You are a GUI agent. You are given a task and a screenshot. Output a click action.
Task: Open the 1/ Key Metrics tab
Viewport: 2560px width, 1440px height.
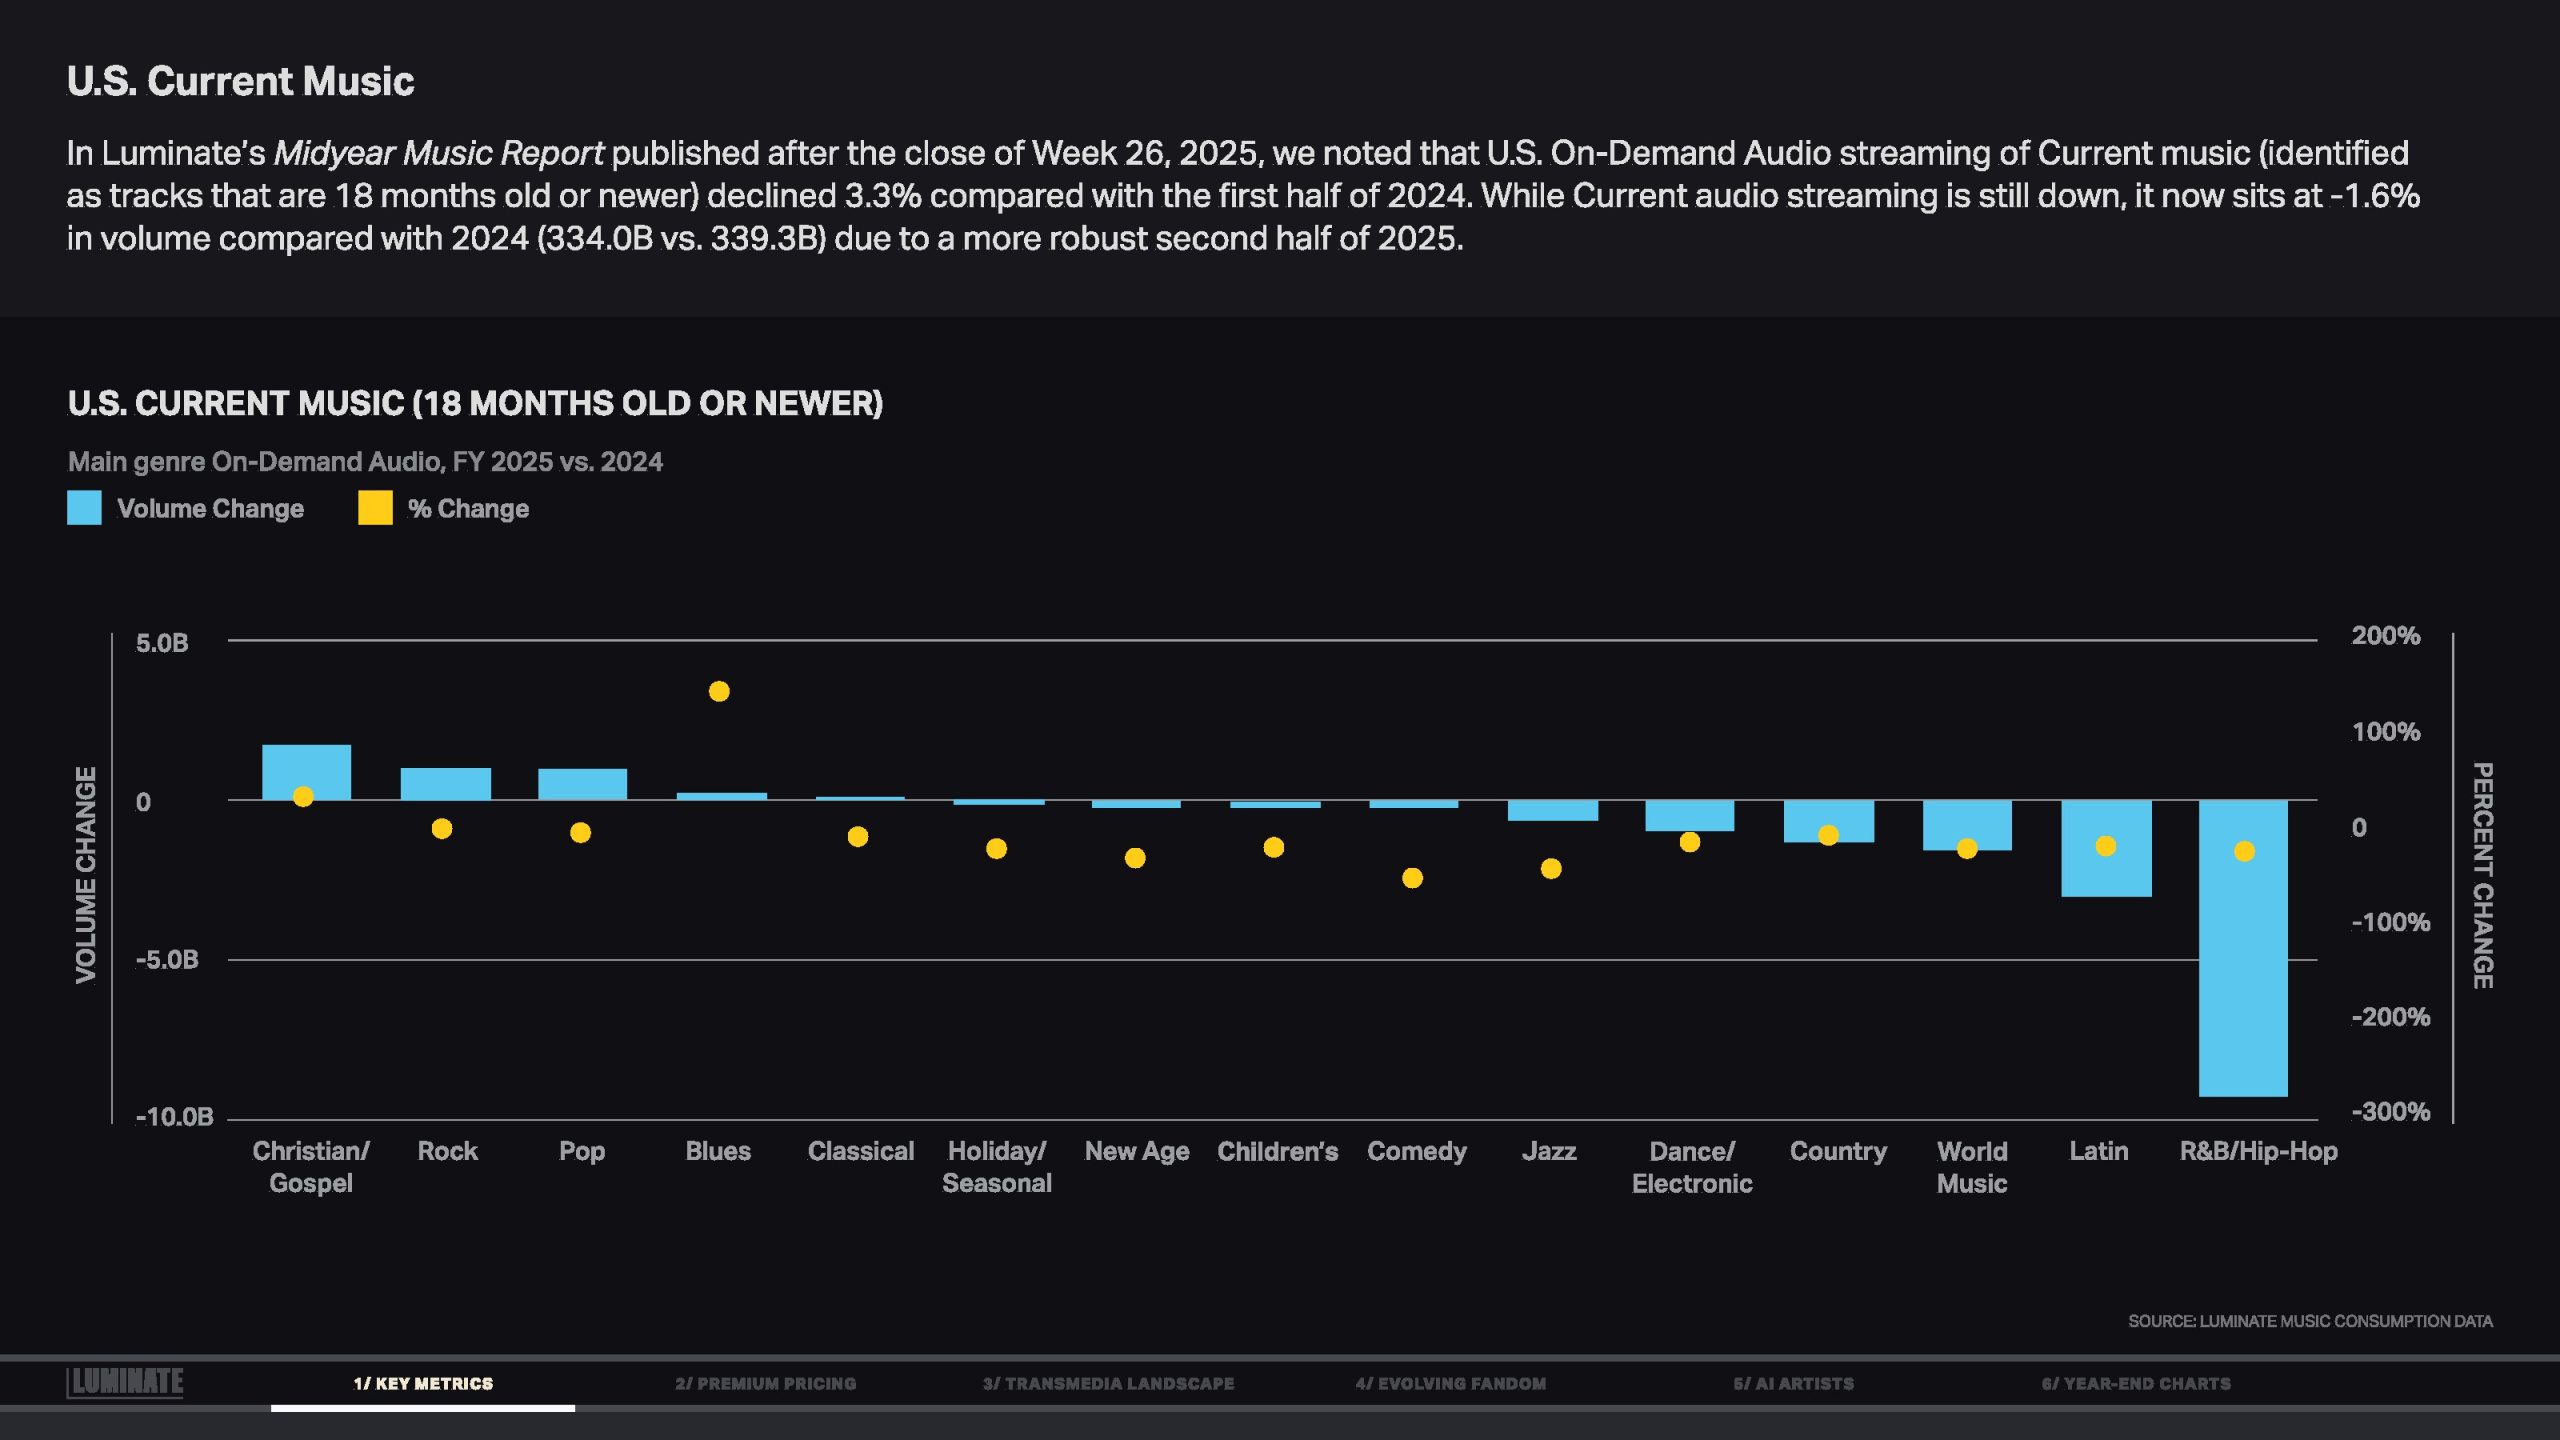(x=423, y=1384)
